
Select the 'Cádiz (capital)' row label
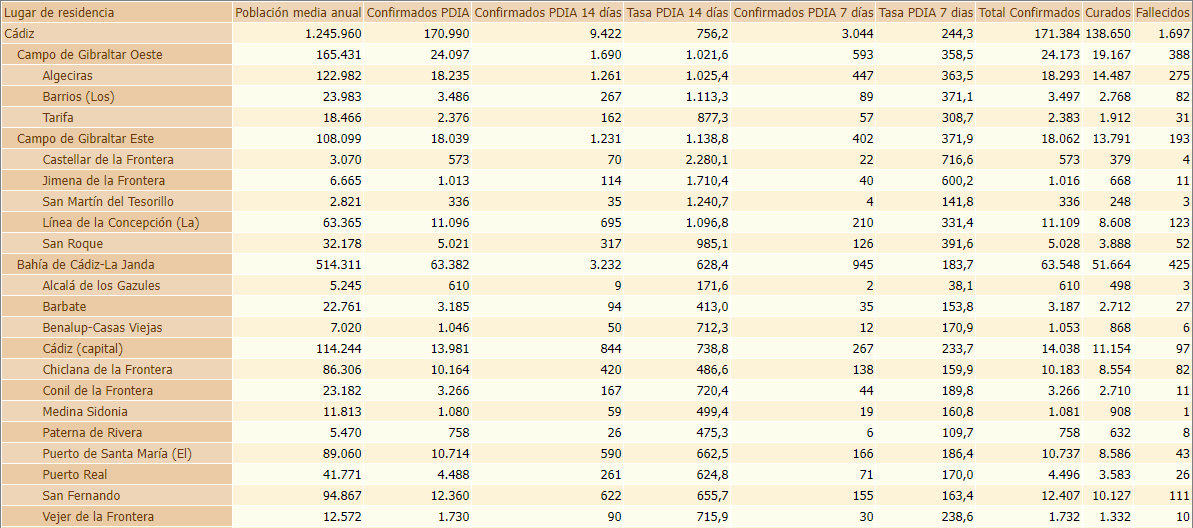(x=82, y=349)
